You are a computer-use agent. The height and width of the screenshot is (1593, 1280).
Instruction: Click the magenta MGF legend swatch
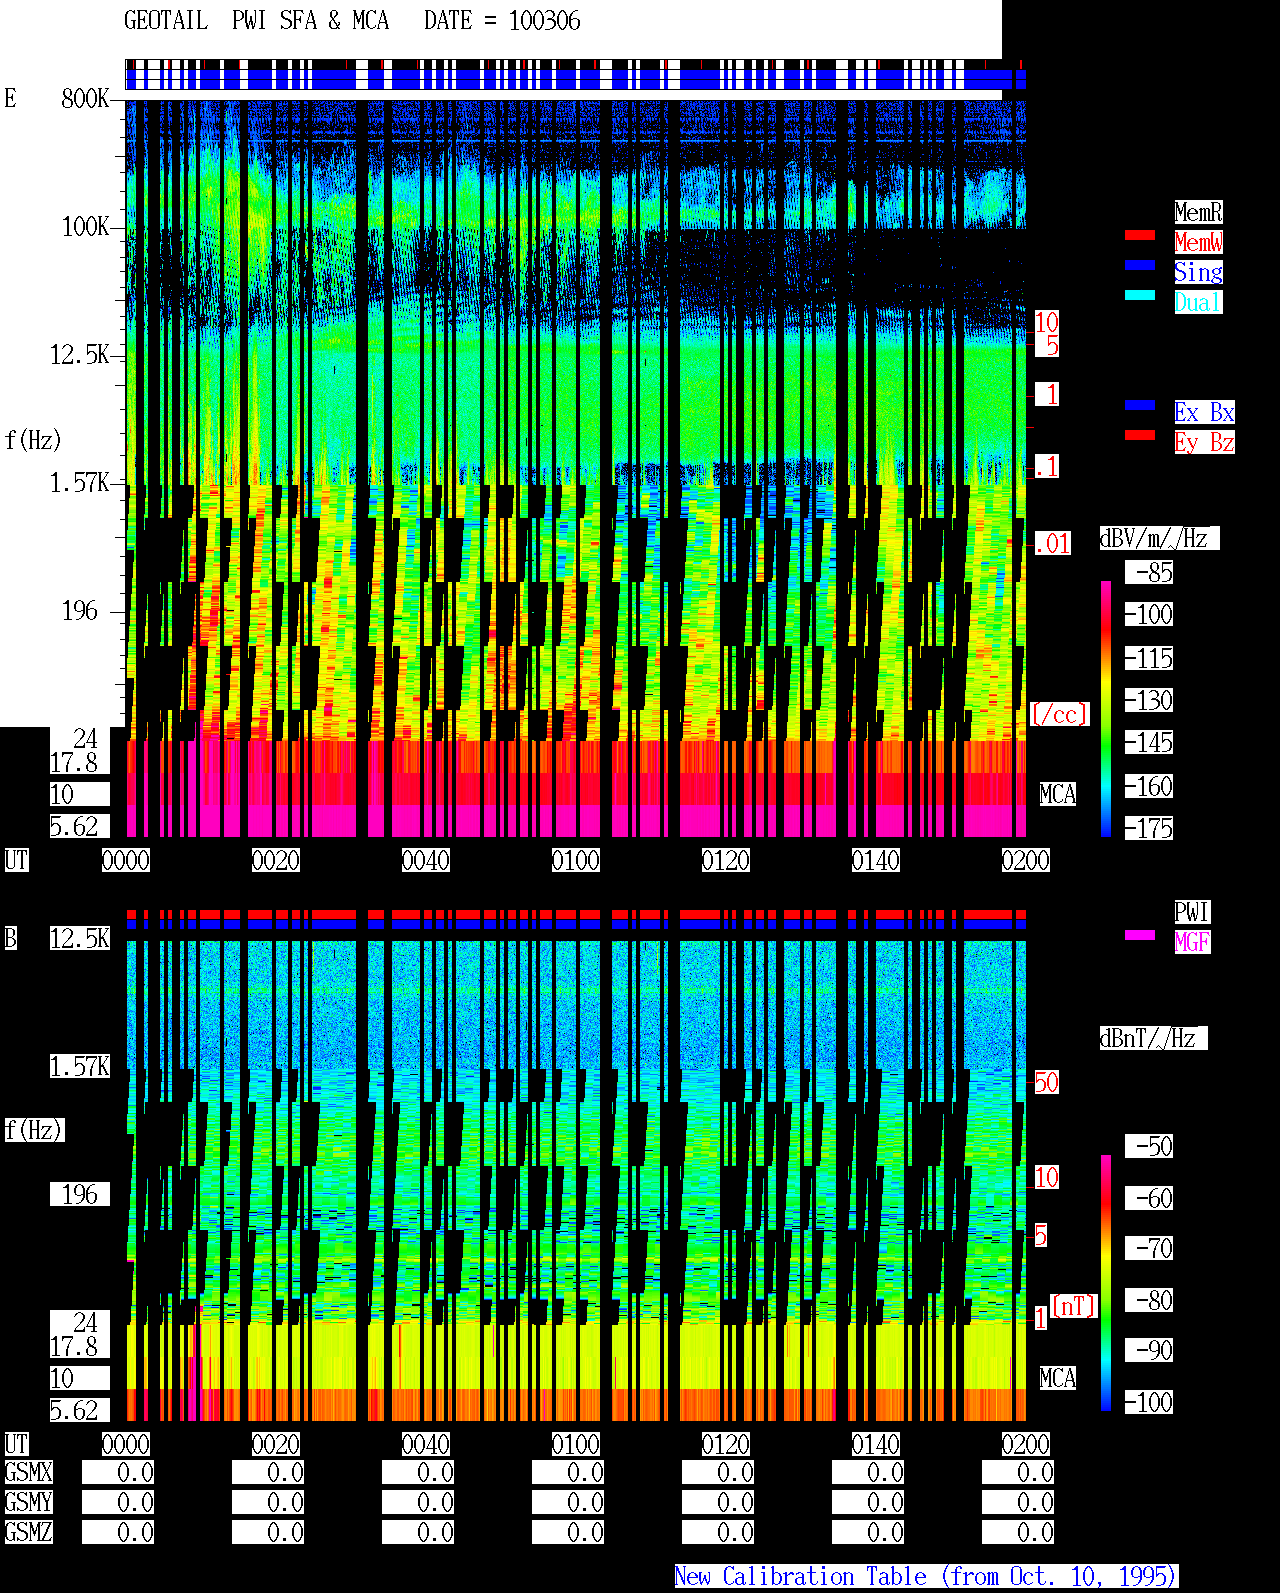point(1140,935)
